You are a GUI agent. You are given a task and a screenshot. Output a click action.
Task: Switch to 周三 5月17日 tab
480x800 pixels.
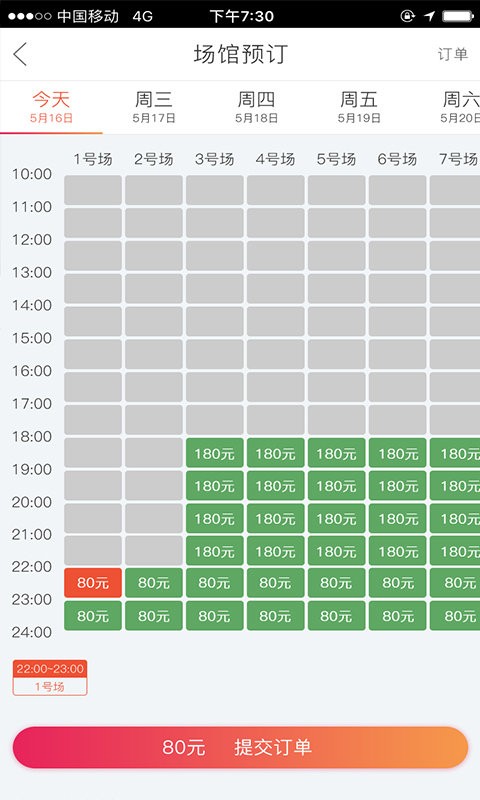coord(154,107)
